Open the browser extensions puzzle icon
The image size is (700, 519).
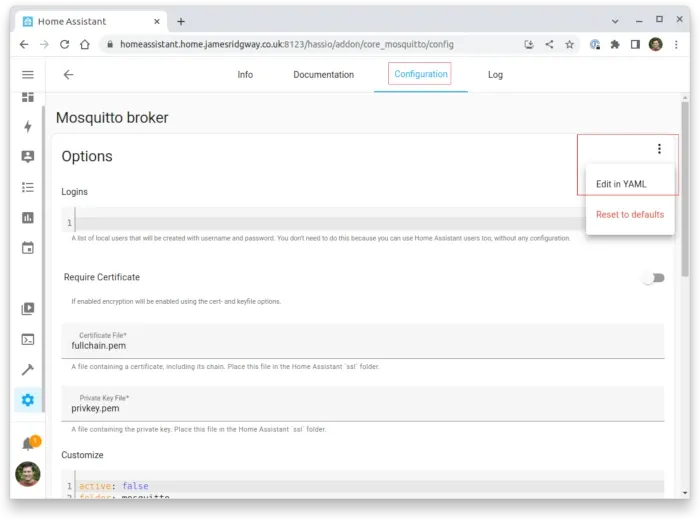pyautogui.click(x=615, y=44)
